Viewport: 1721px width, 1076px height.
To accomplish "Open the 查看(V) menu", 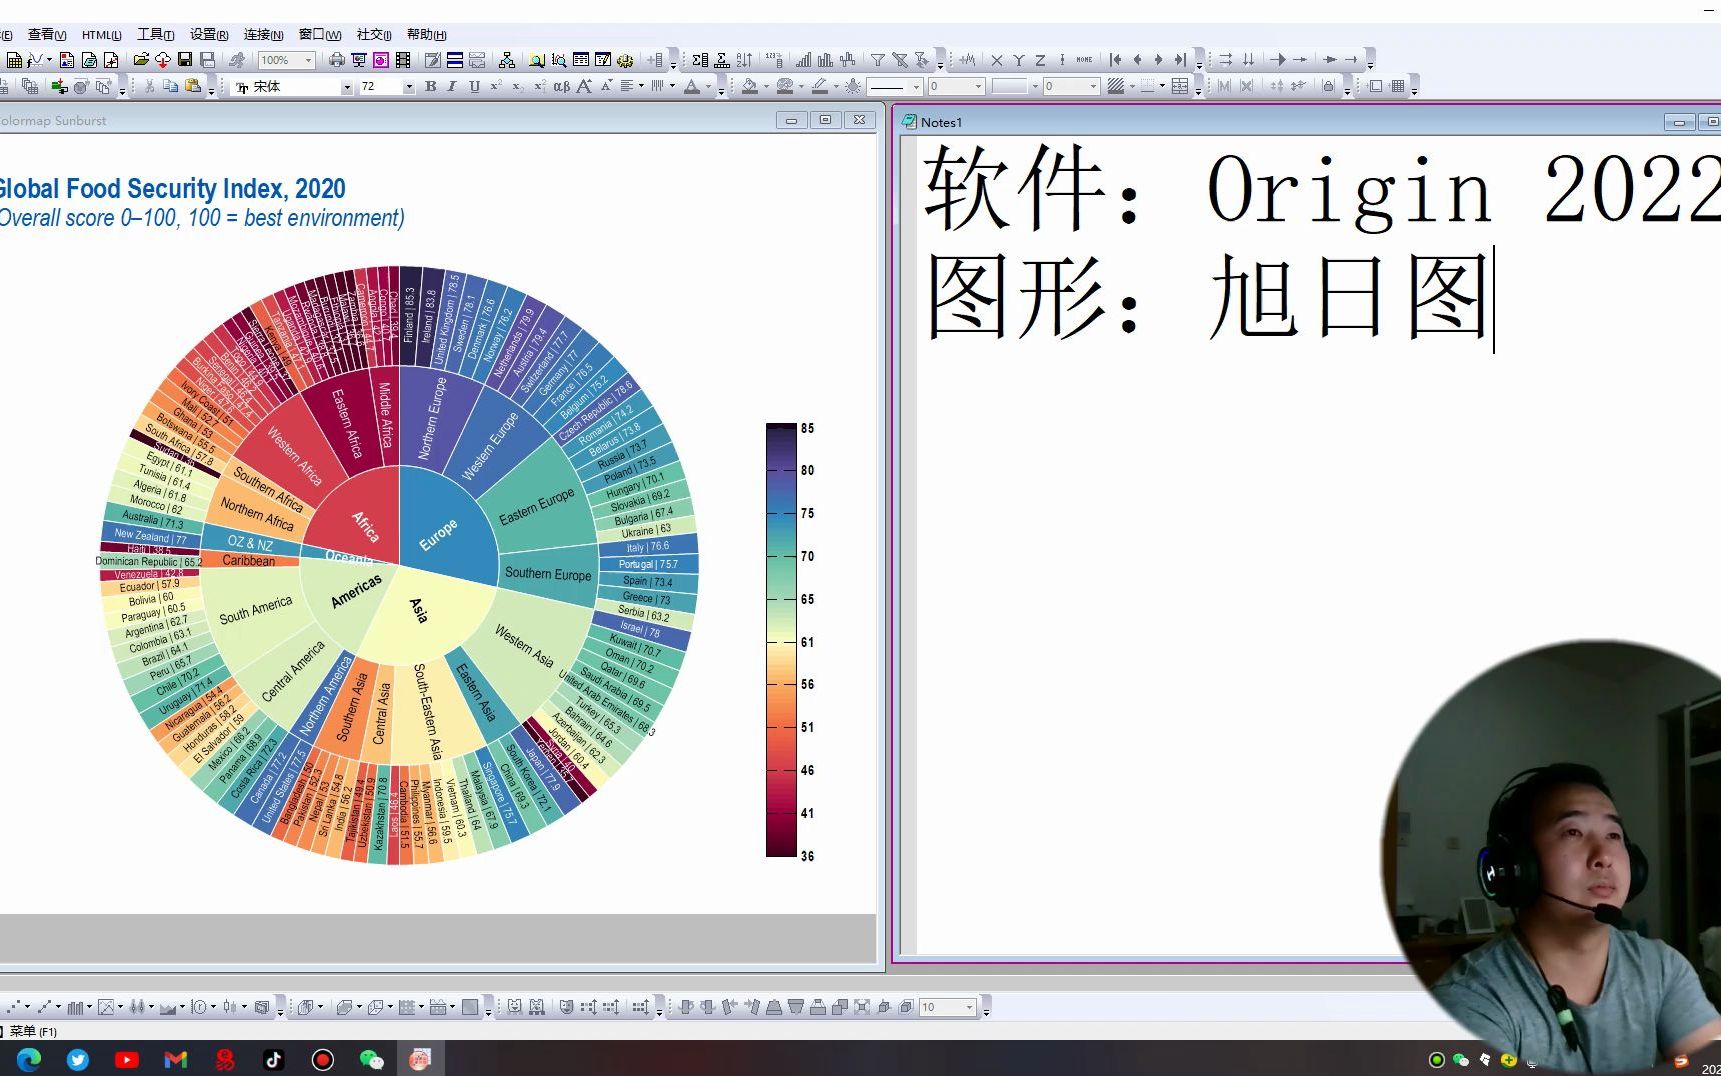I will pos(47,35).
